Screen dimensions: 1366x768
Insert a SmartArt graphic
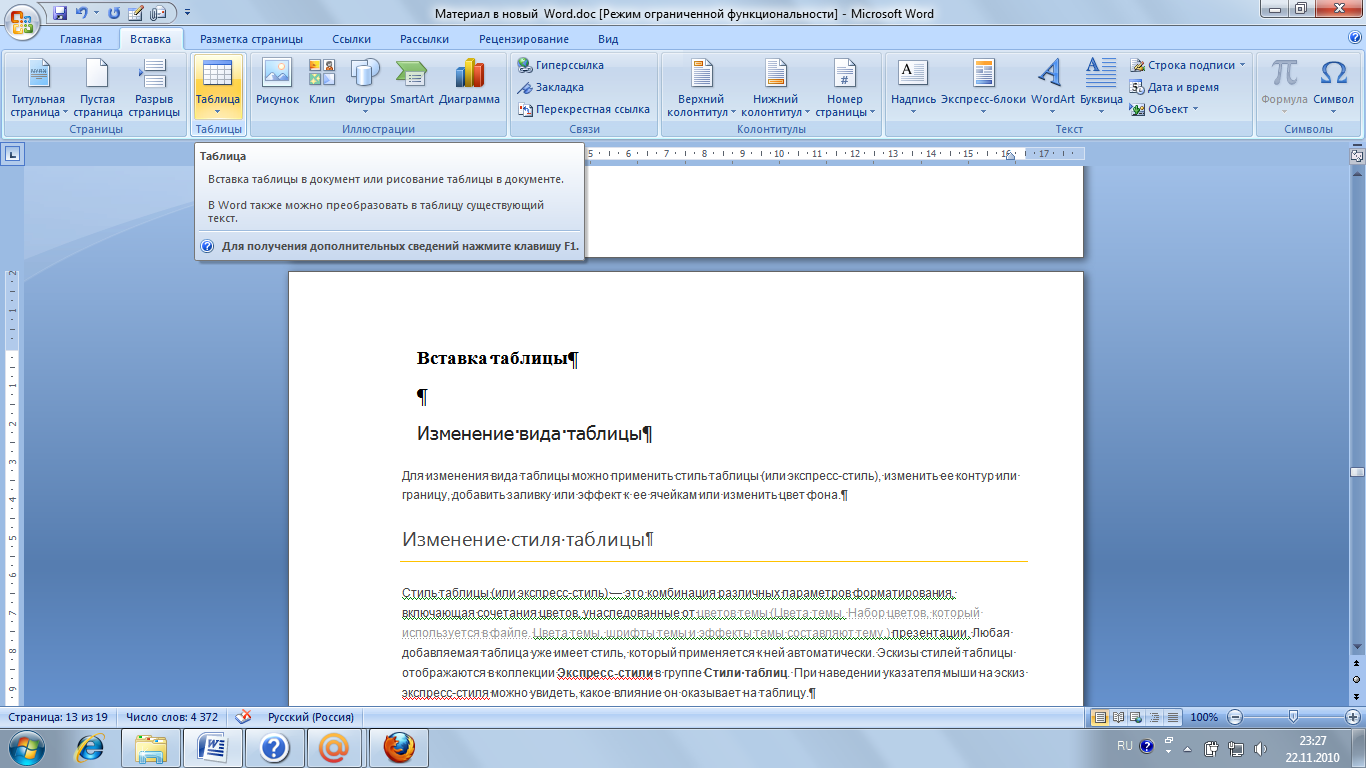pyautogui.click(x=412, y=82)
